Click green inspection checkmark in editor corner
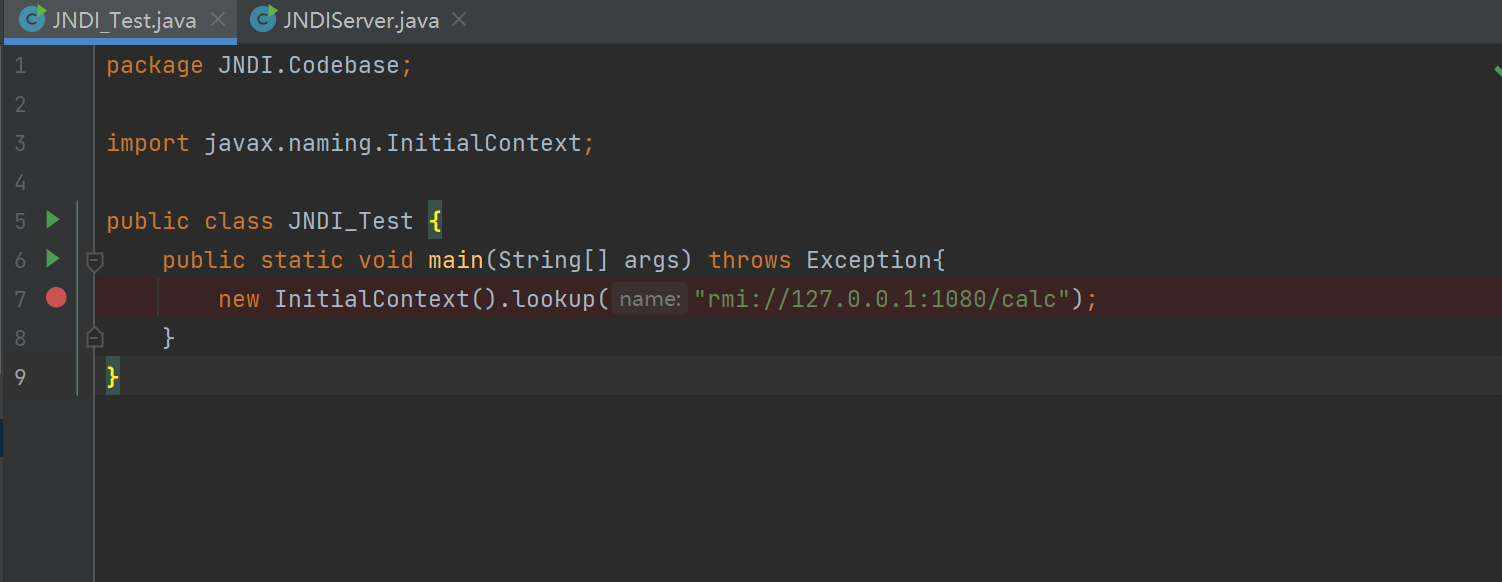Viewport: 1502px width, 582px height. [1497, 70]
